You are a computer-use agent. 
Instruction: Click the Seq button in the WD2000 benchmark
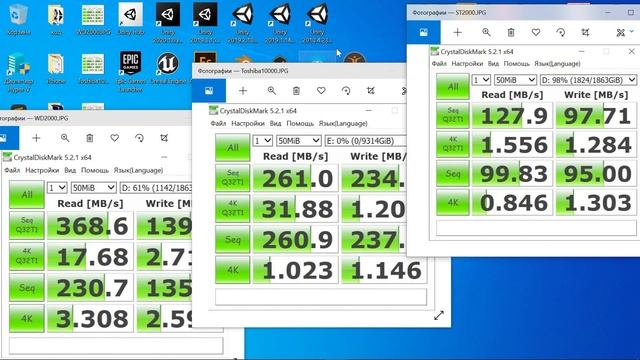(x=27, y=288)
